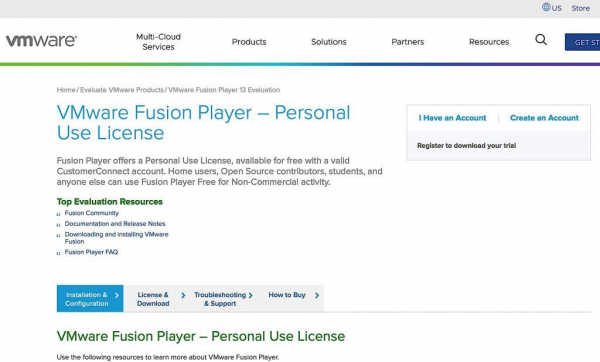The image size is (600, 362).
Task: Open the search magnifier icon
Action: point(541,39)
